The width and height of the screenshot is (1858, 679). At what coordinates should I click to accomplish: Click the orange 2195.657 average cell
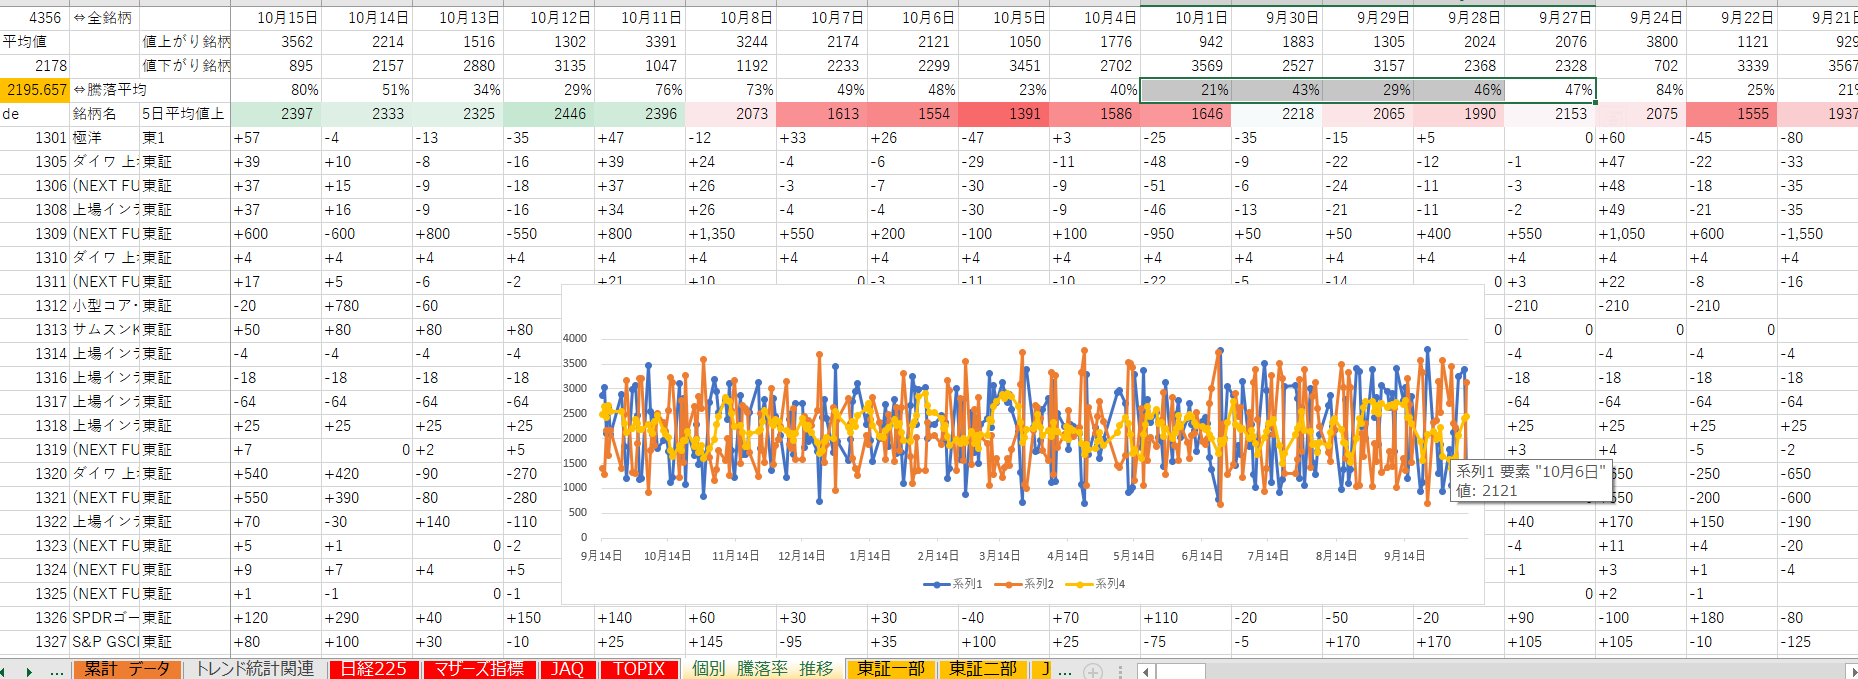(35, 90)
